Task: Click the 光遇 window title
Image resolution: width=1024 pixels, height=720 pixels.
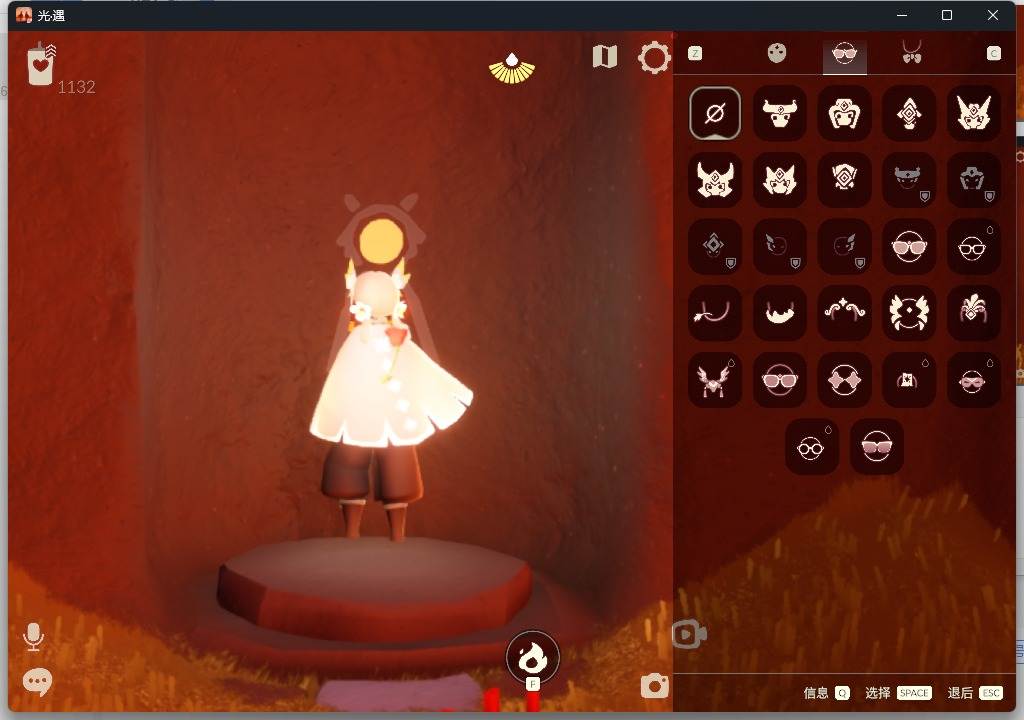Action: [51, 15]
